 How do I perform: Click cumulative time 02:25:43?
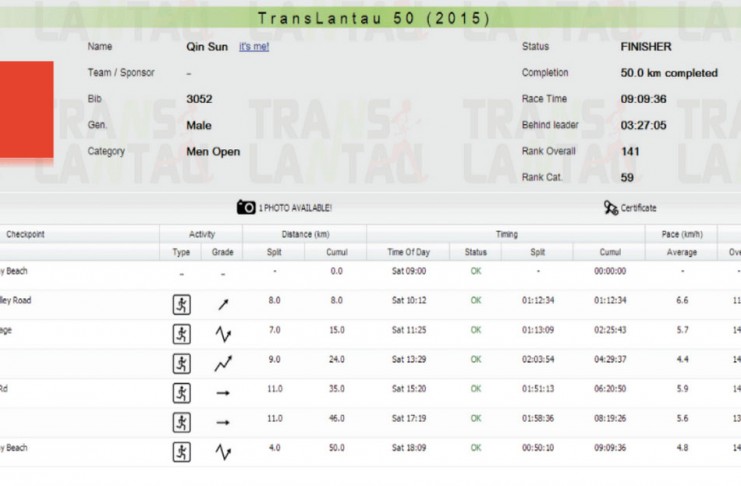pyautogui.click(x=610, y=330)
